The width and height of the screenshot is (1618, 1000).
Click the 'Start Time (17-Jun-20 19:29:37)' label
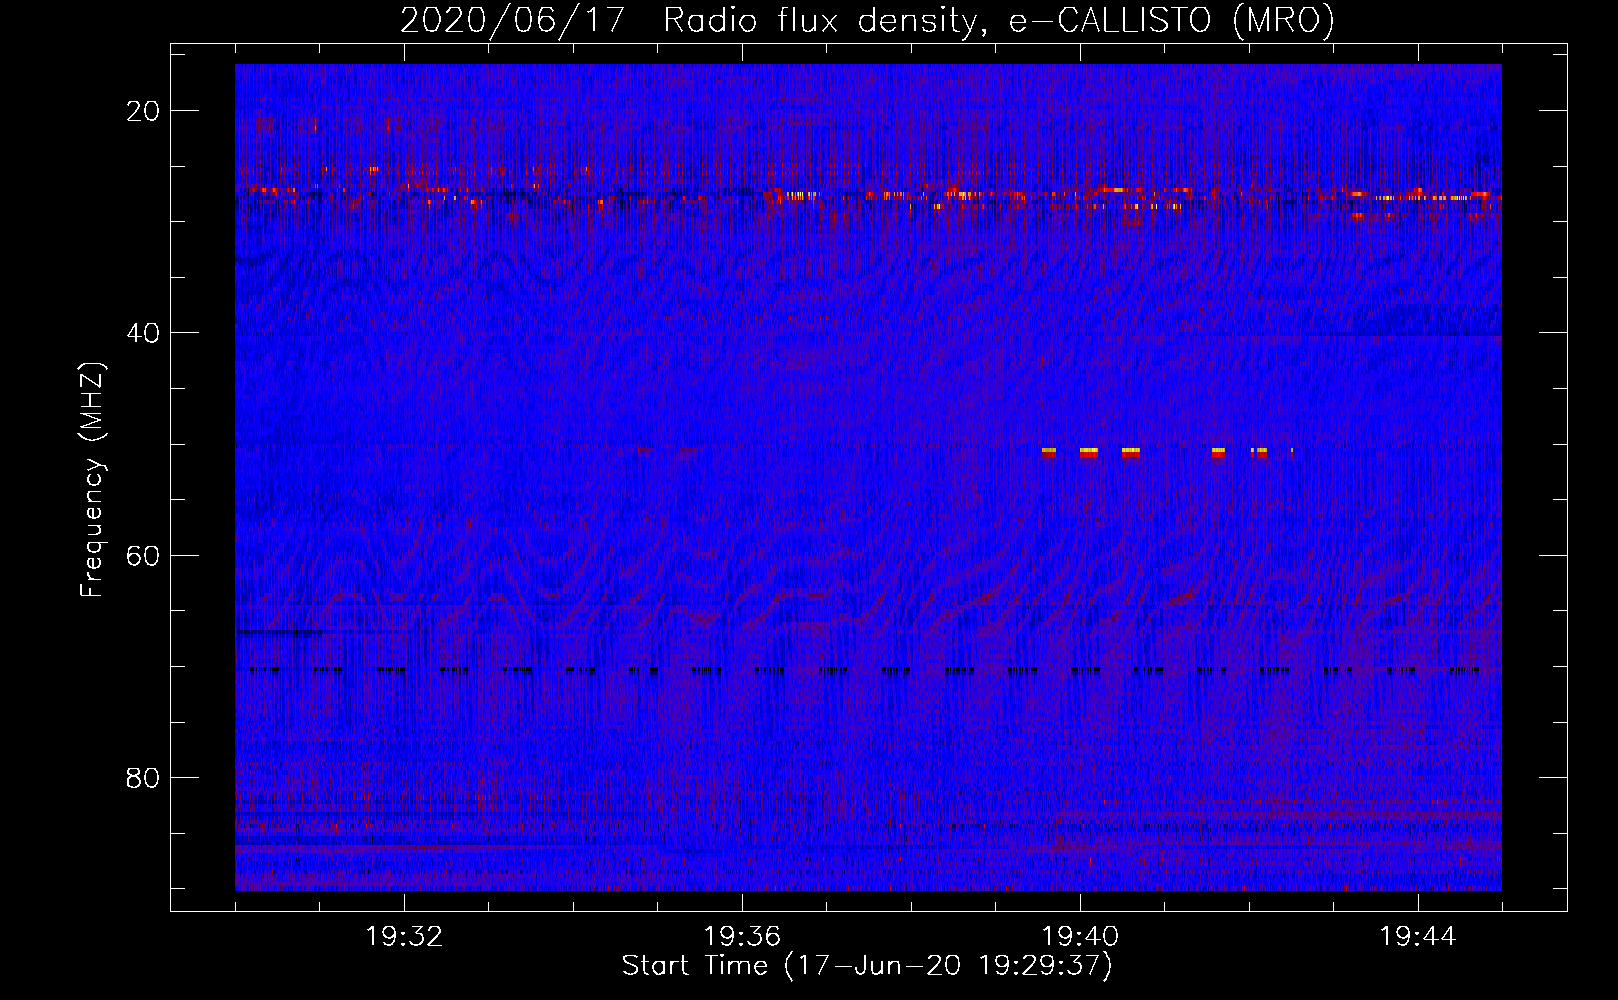click(867, 966)
